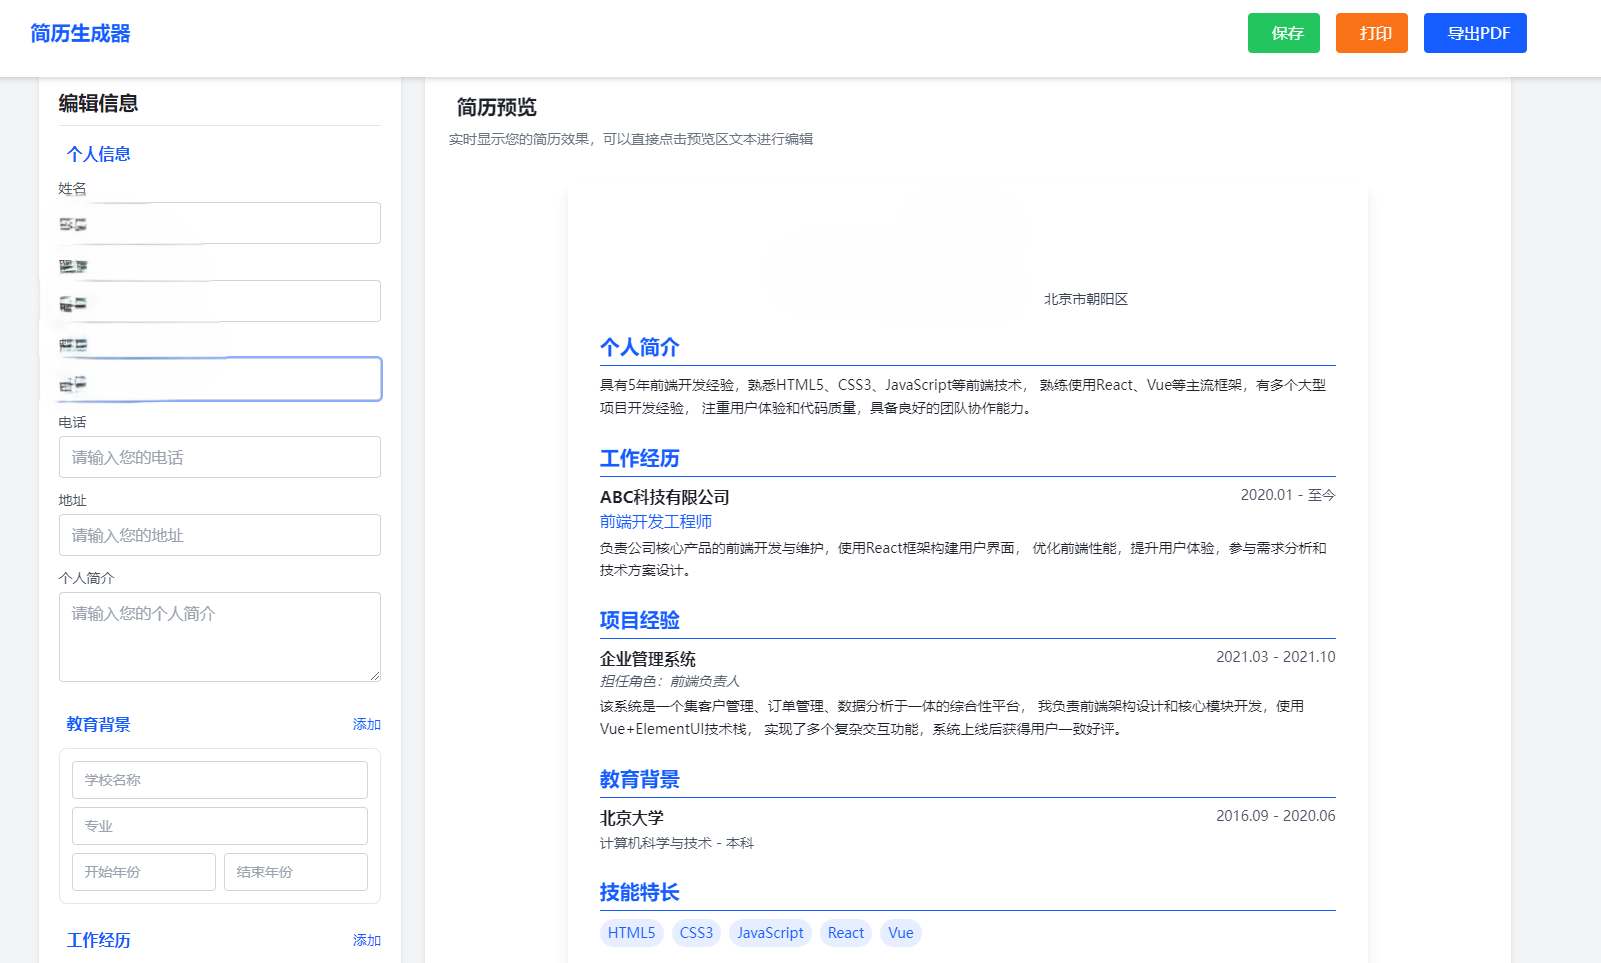Click the 工作经历 title in edit panel

99,940
